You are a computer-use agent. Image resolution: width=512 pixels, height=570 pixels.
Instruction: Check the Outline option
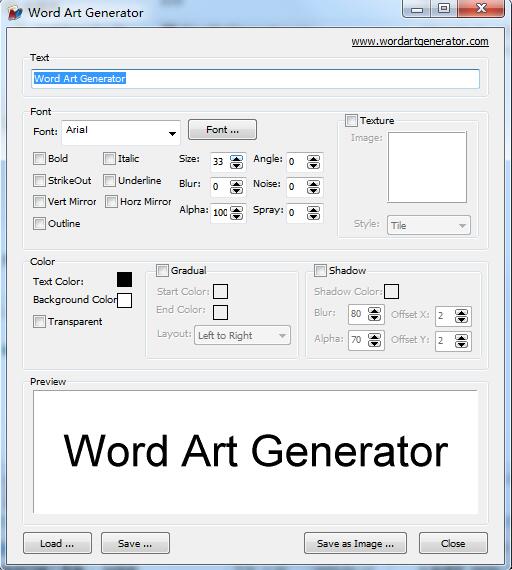point(39,224)
